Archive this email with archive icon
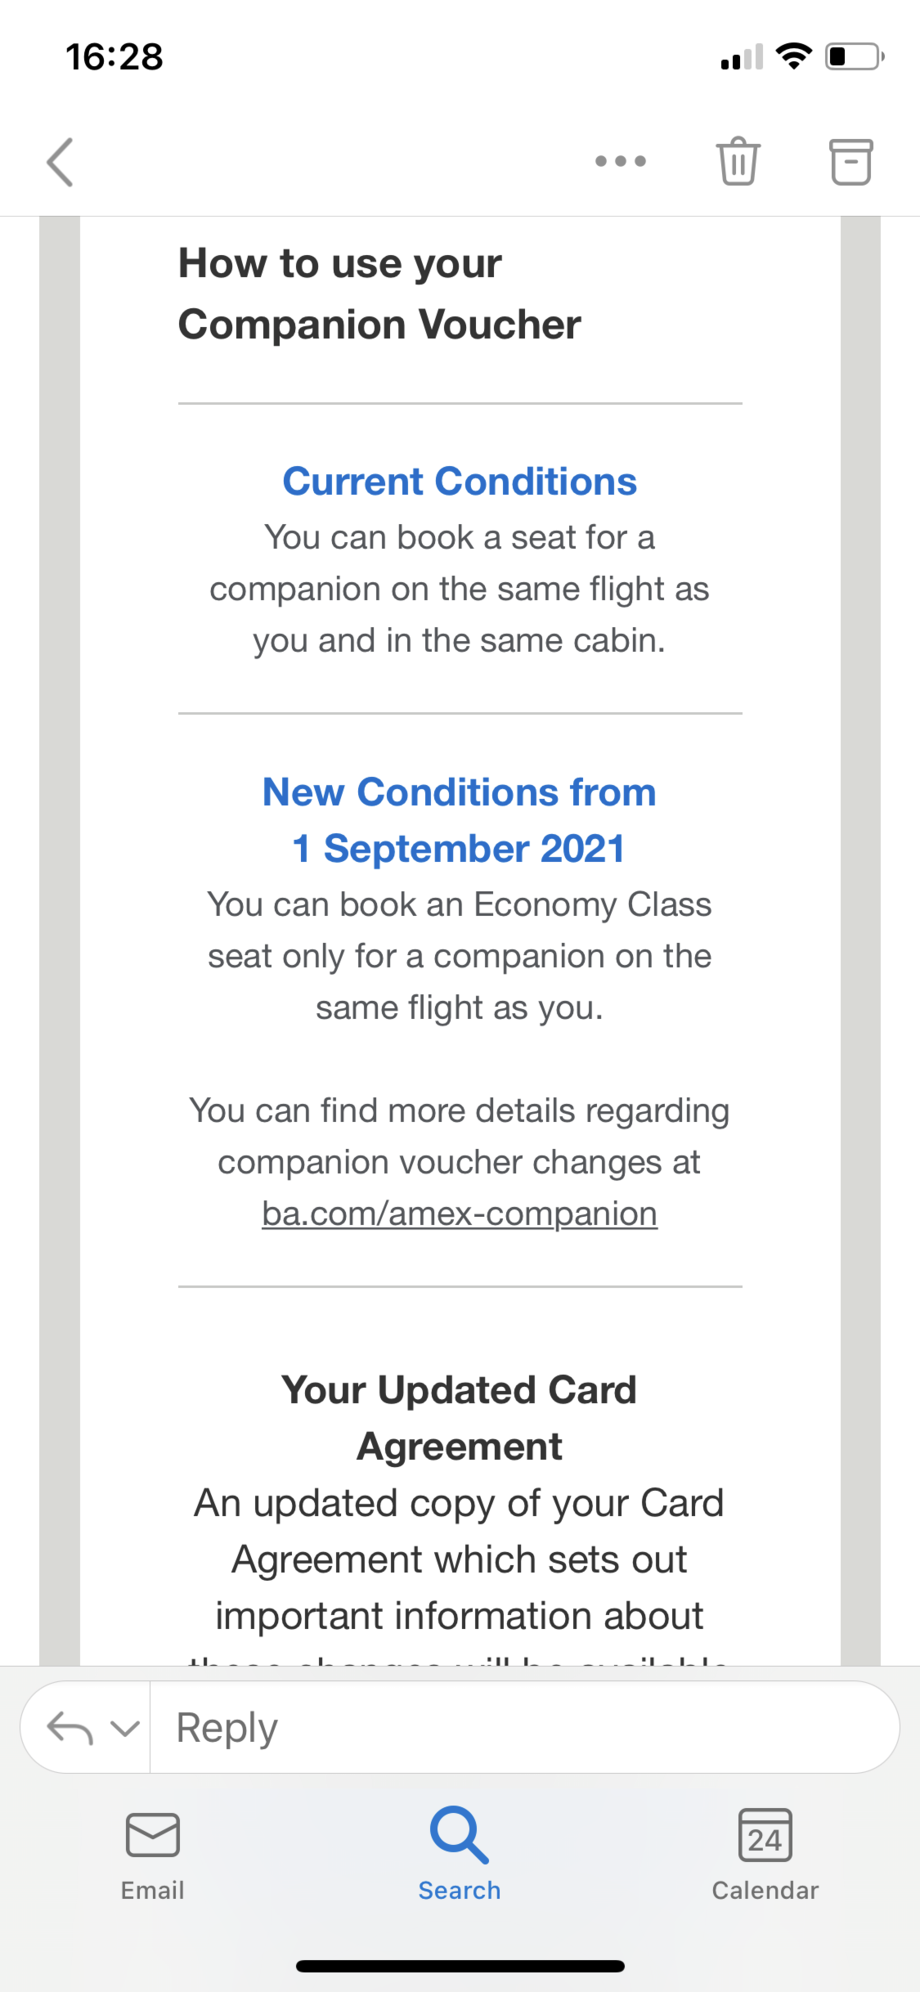Image resolution: width=920 pixels, height=1992 pixels. click(850, 161)
